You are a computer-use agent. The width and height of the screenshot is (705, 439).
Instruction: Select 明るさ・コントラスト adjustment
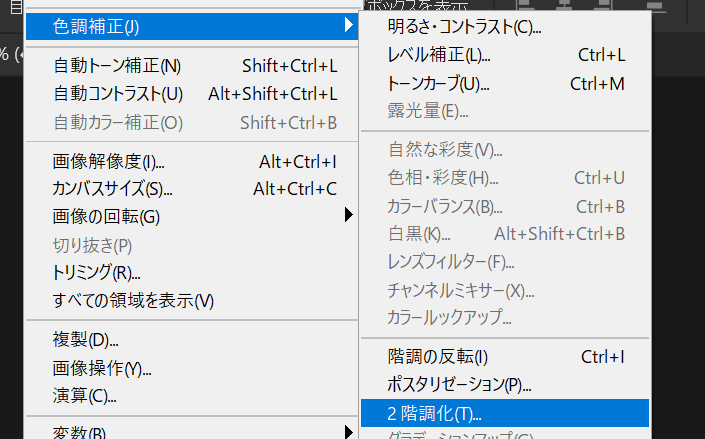pos(464,26)
